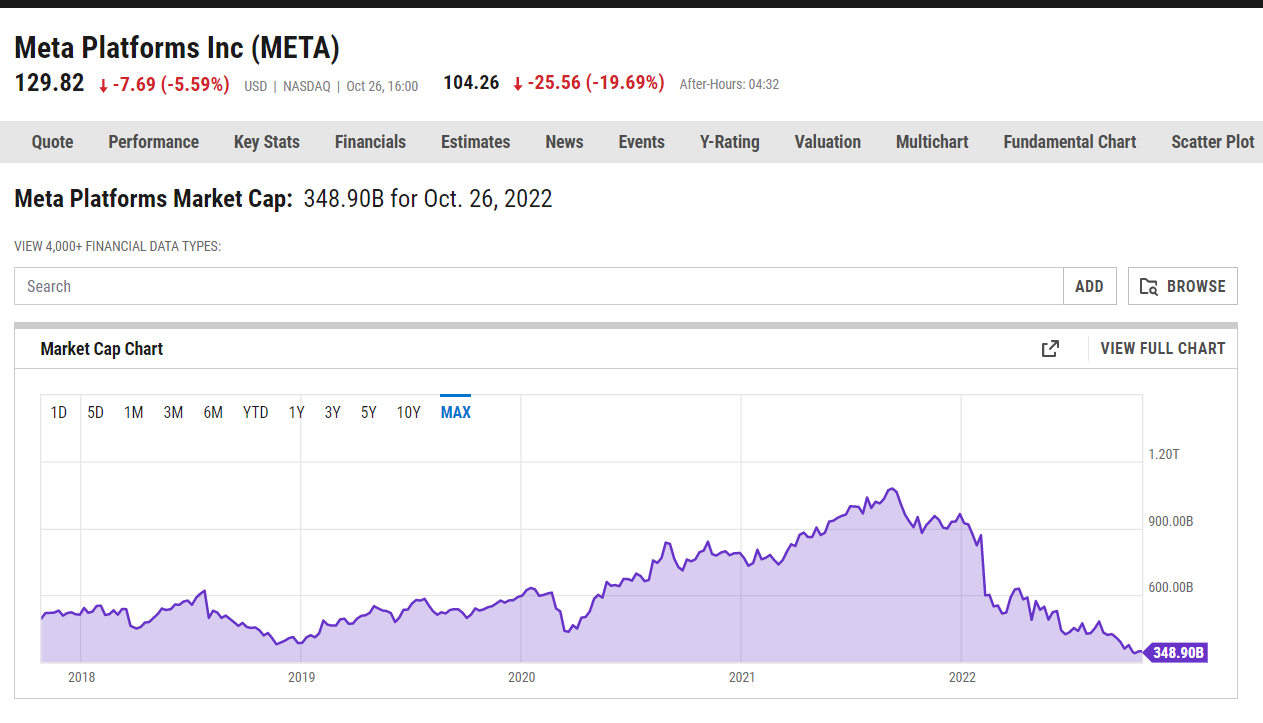Image resolution: width=1263 pixels, height=723 pixels.
Task: Click the -25.56 (-19.69%) after-hours change
Action: (x=588, y=83)
